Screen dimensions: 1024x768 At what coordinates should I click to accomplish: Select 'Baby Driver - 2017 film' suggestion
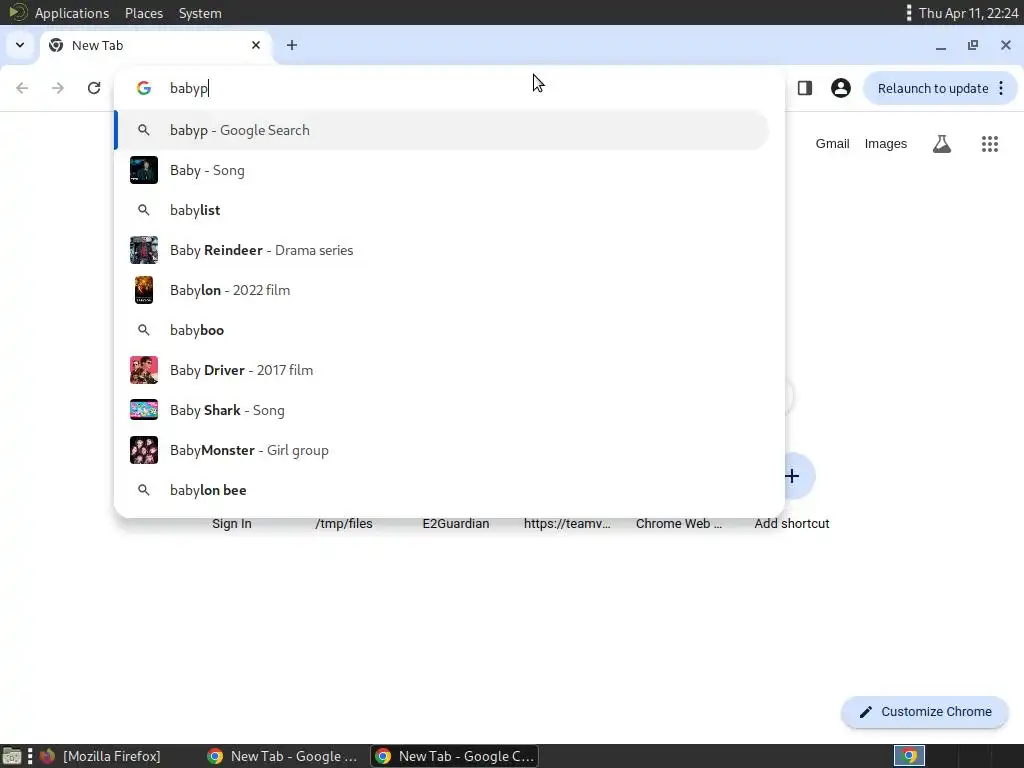click(442, 370)
